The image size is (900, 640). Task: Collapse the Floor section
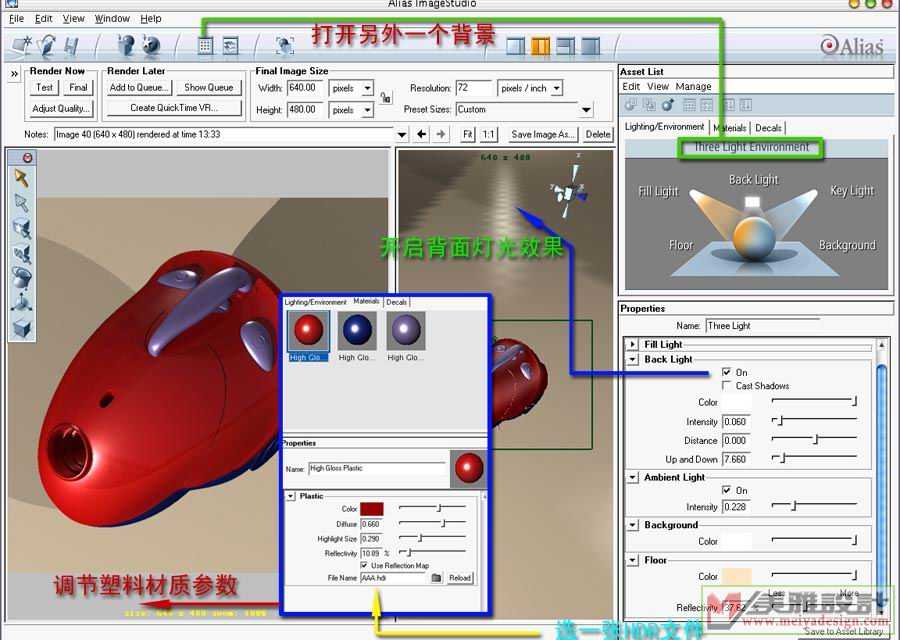(x=632, y=560)
